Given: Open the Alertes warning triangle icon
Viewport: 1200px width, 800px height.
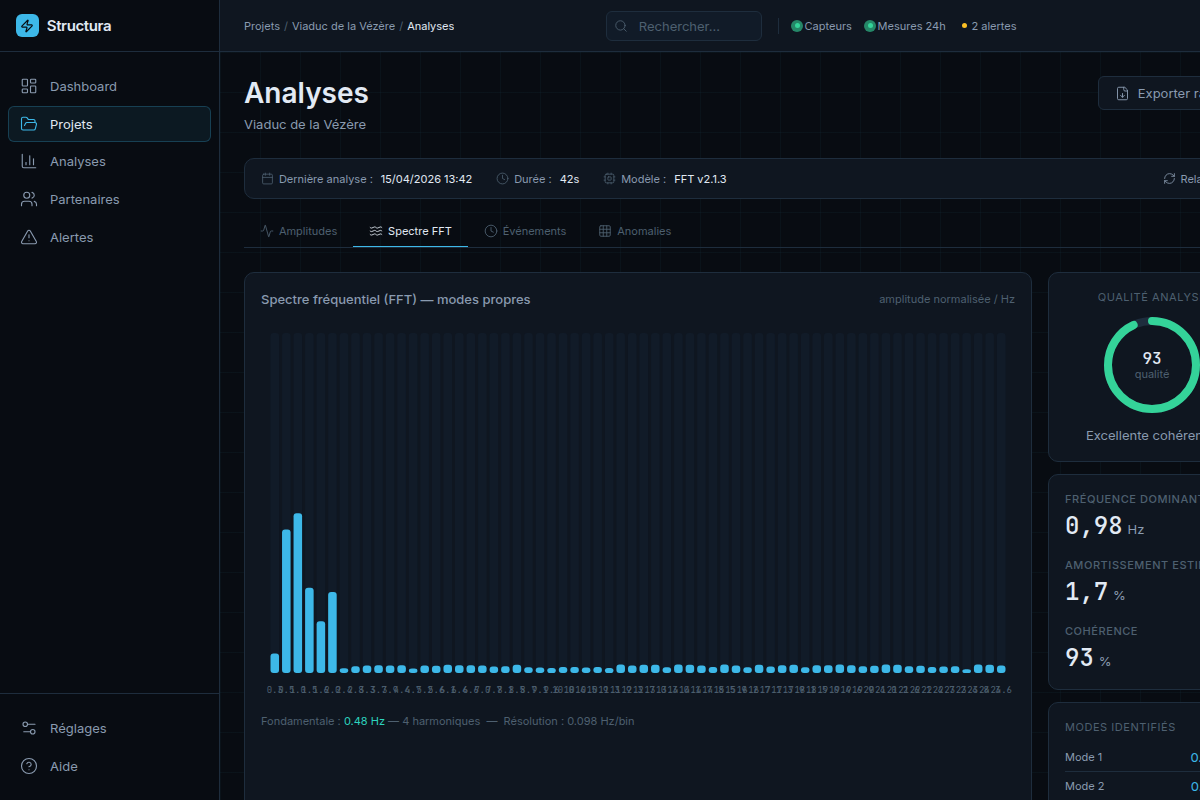Looking at the screenshot, I should [29, 237].
